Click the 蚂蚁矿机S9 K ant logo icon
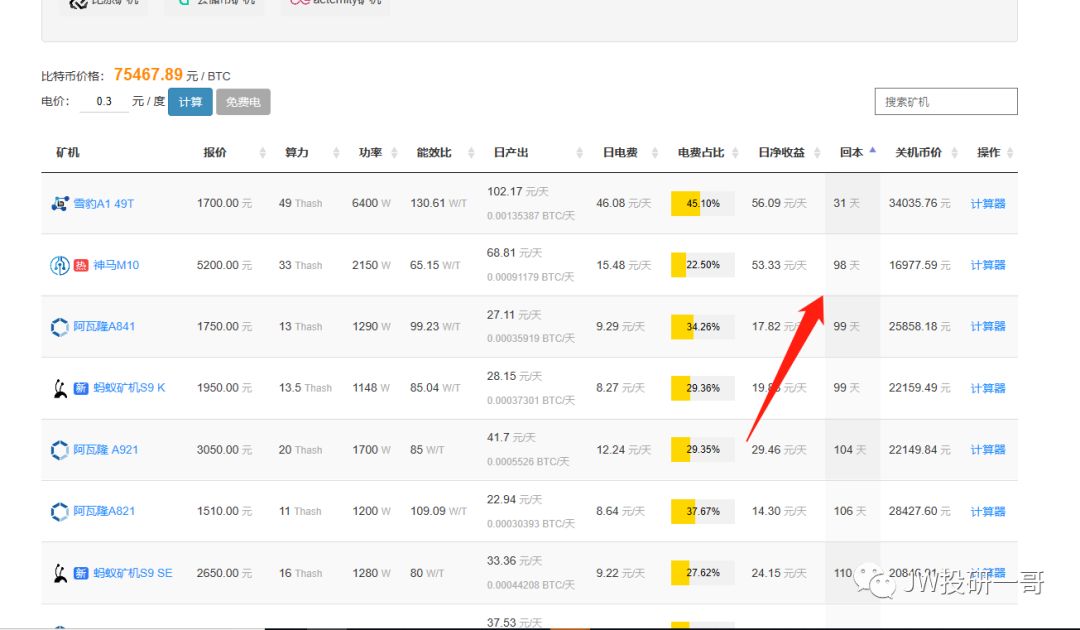 click(x=60, y=388)
